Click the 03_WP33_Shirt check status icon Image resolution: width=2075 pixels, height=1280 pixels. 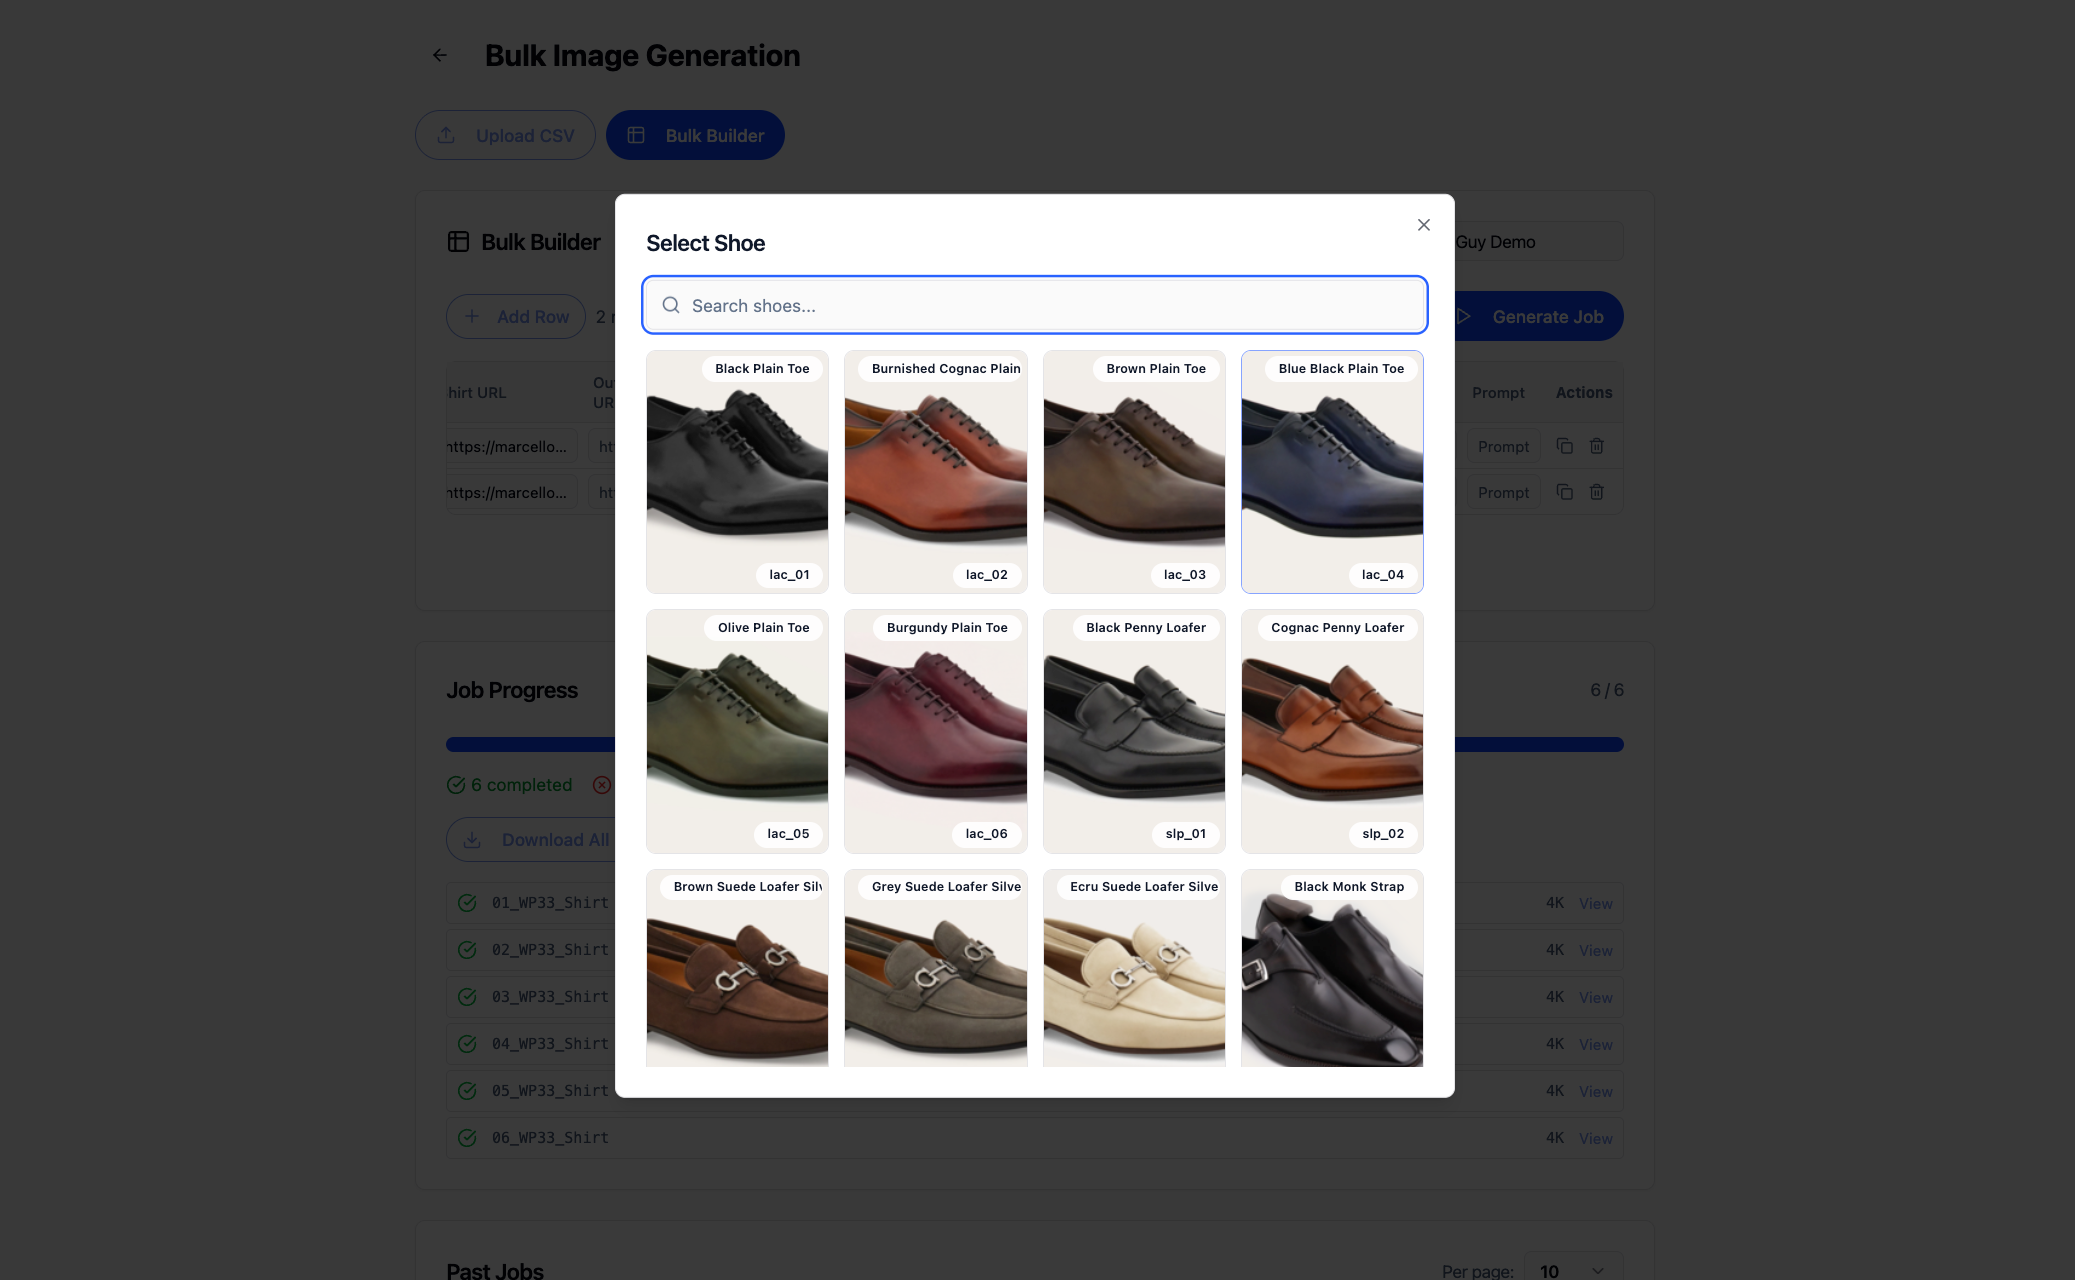coord(467,997)
